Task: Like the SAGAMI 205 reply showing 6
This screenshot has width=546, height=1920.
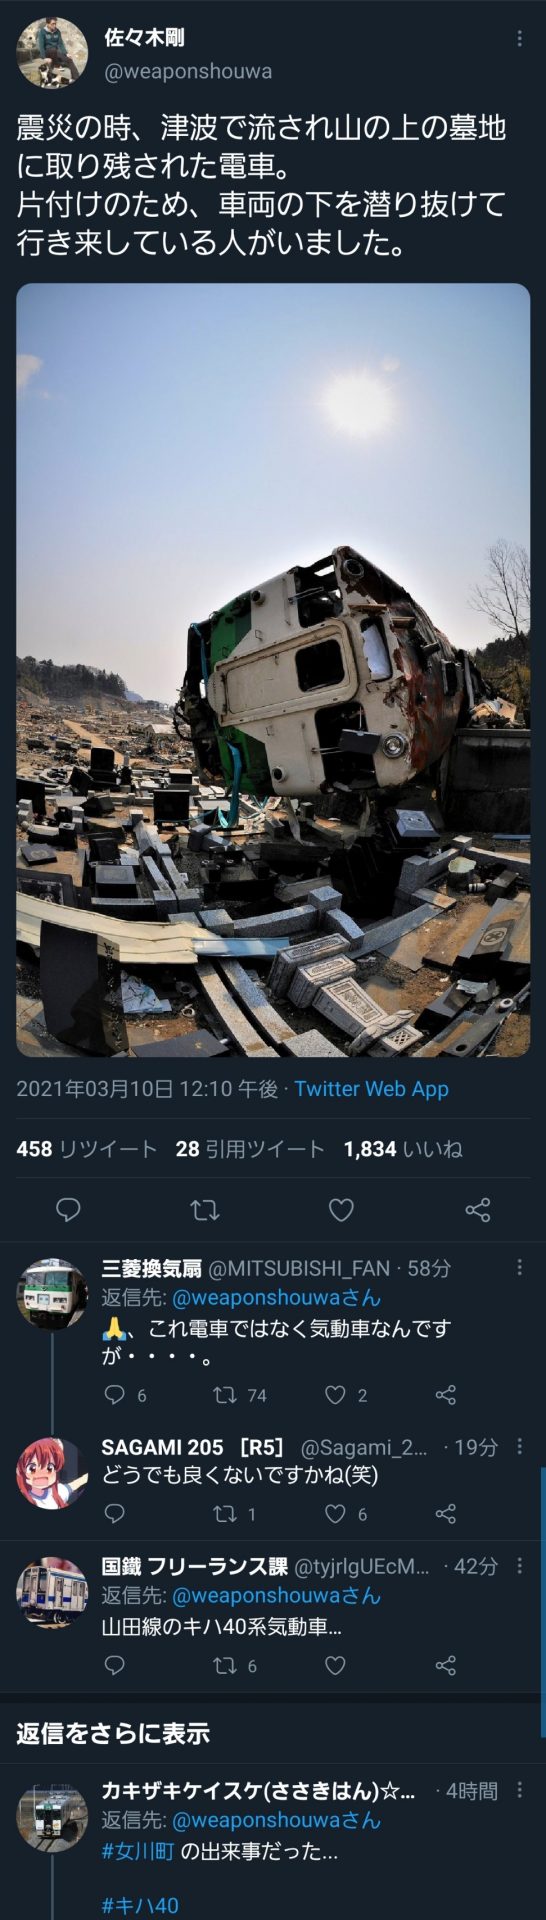Action: tap(346, 1514)
